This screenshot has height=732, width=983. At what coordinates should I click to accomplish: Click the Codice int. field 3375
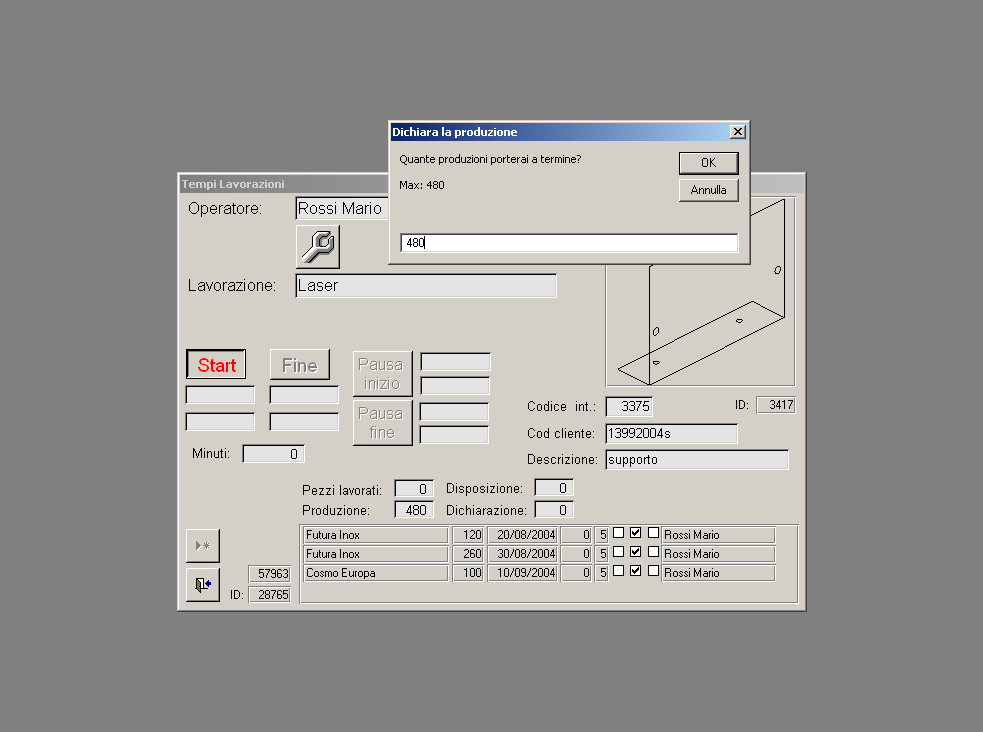629,406
